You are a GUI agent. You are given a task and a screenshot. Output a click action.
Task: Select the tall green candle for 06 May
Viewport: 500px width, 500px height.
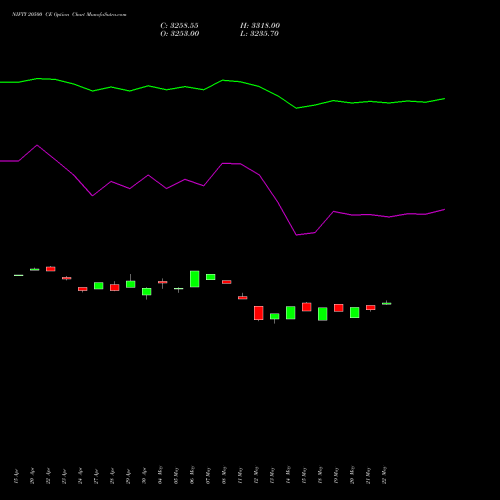195,279
